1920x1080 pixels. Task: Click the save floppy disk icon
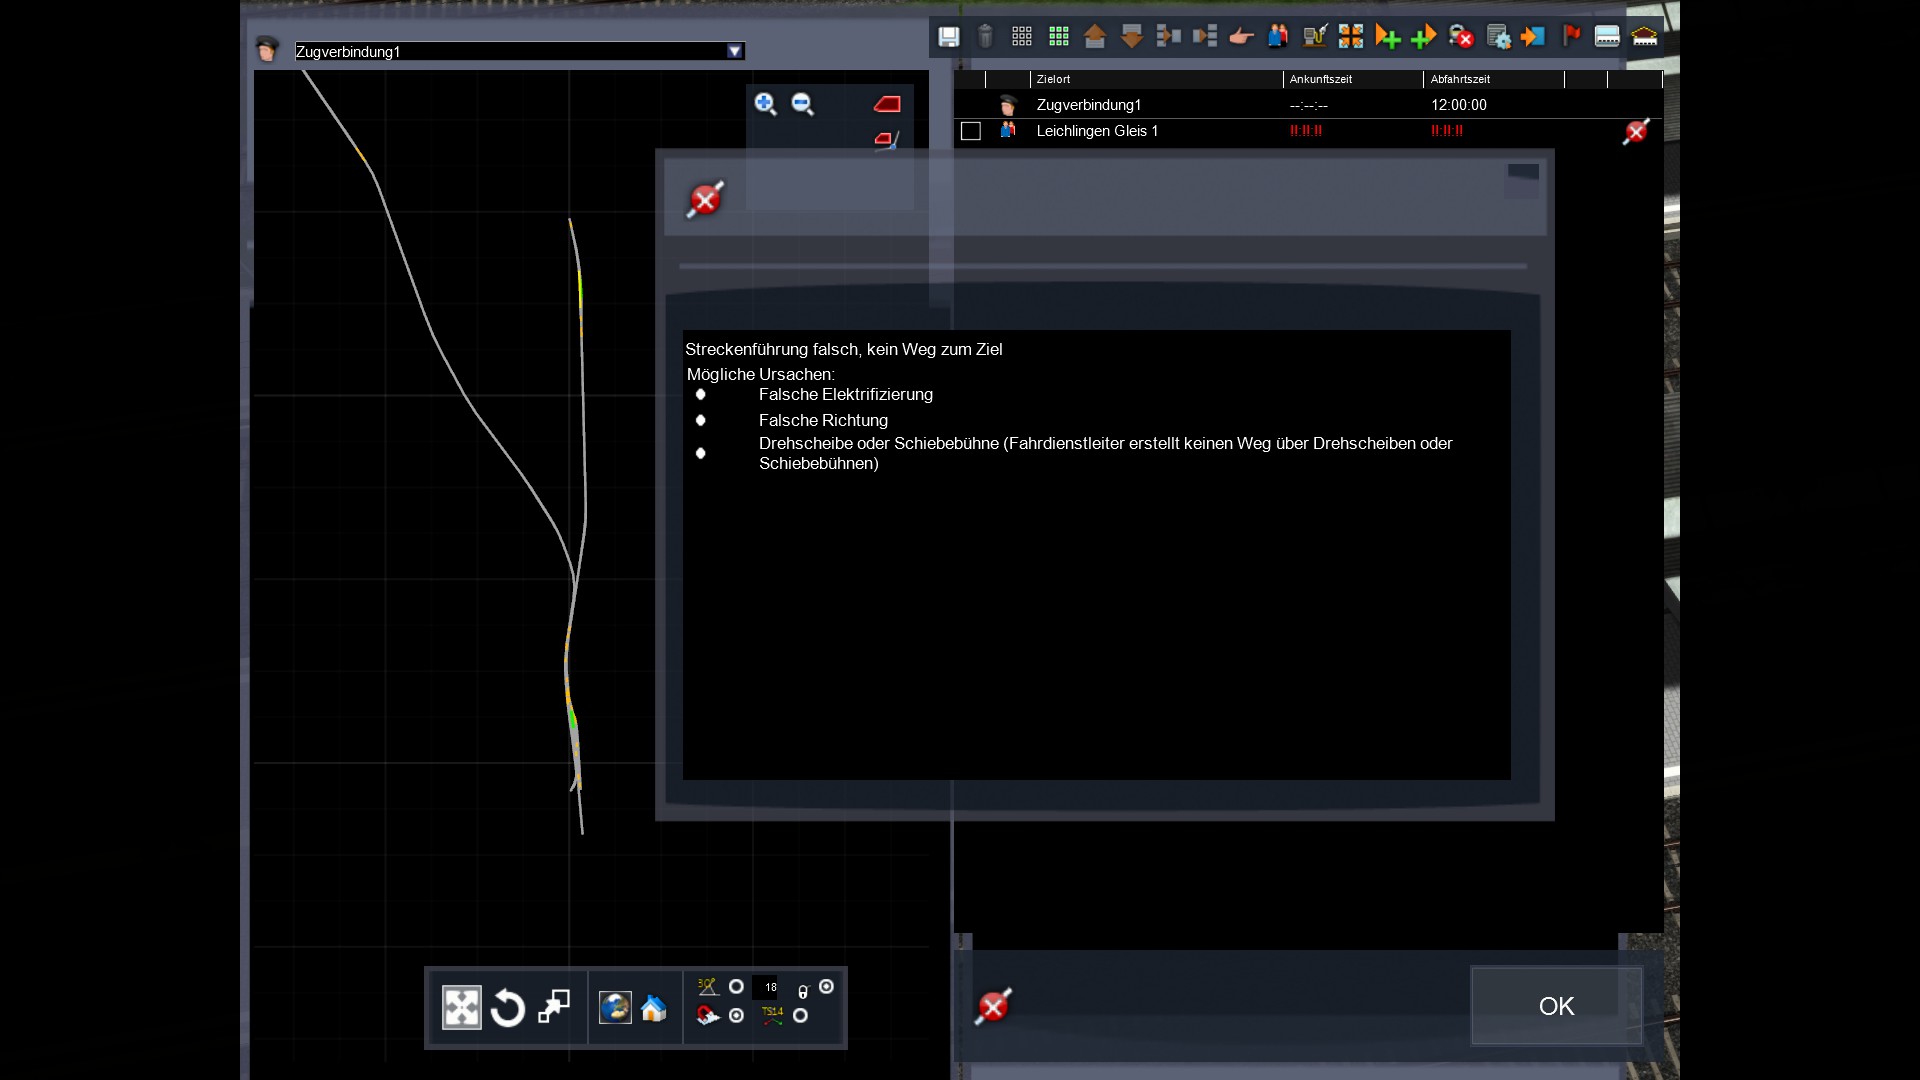(948, 37)
